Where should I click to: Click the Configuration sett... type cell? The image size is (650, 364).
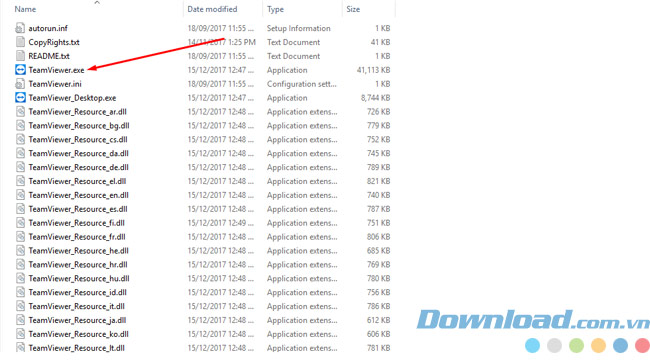[x=302, y=84]
